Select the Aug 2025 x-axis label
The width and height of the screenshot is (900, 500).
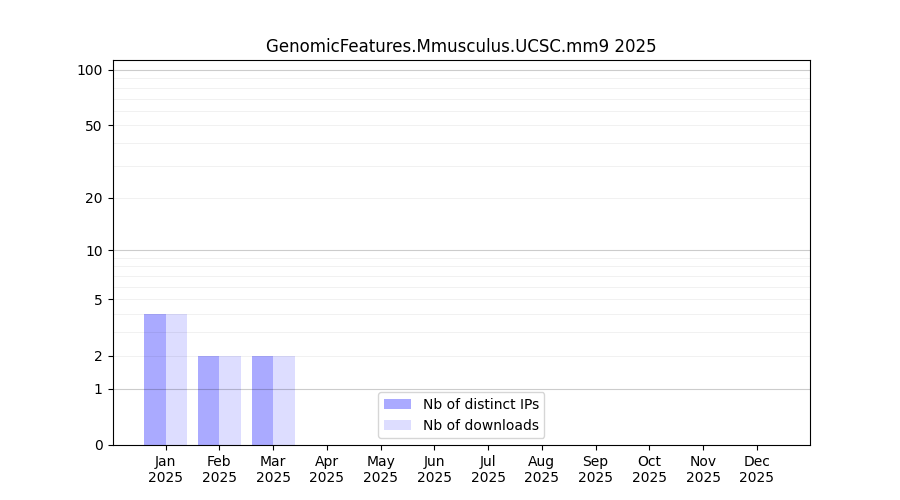[542, 469]
